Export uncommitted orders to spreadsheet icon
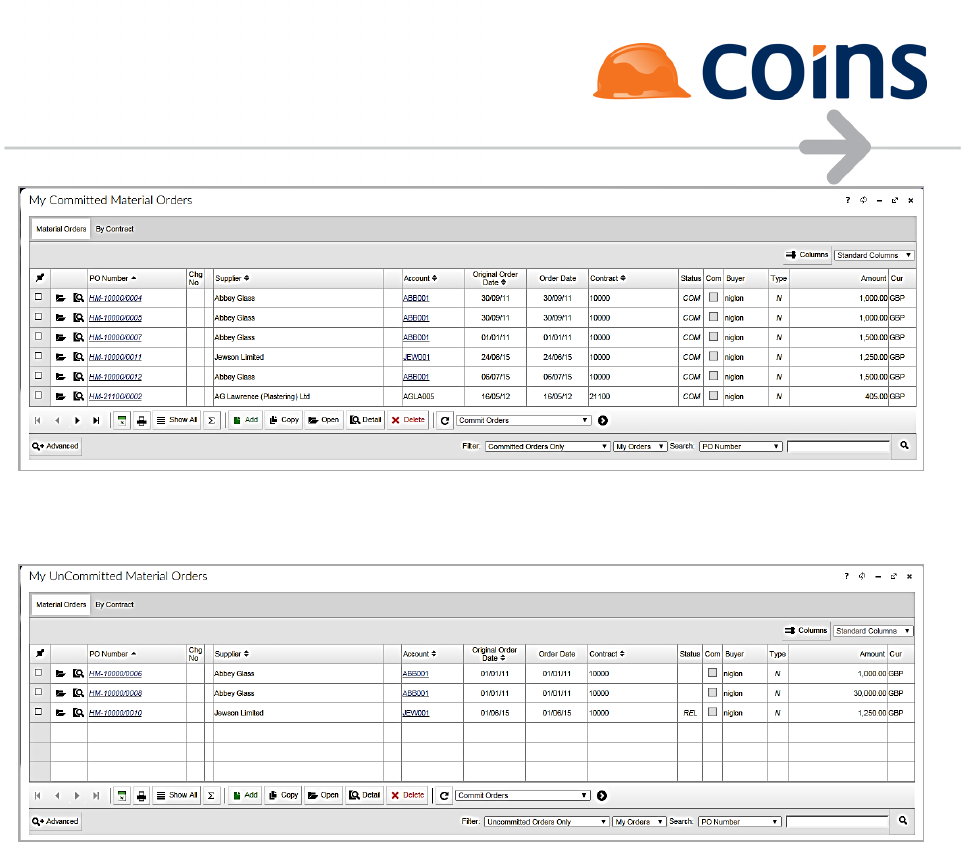 [122, 796]
